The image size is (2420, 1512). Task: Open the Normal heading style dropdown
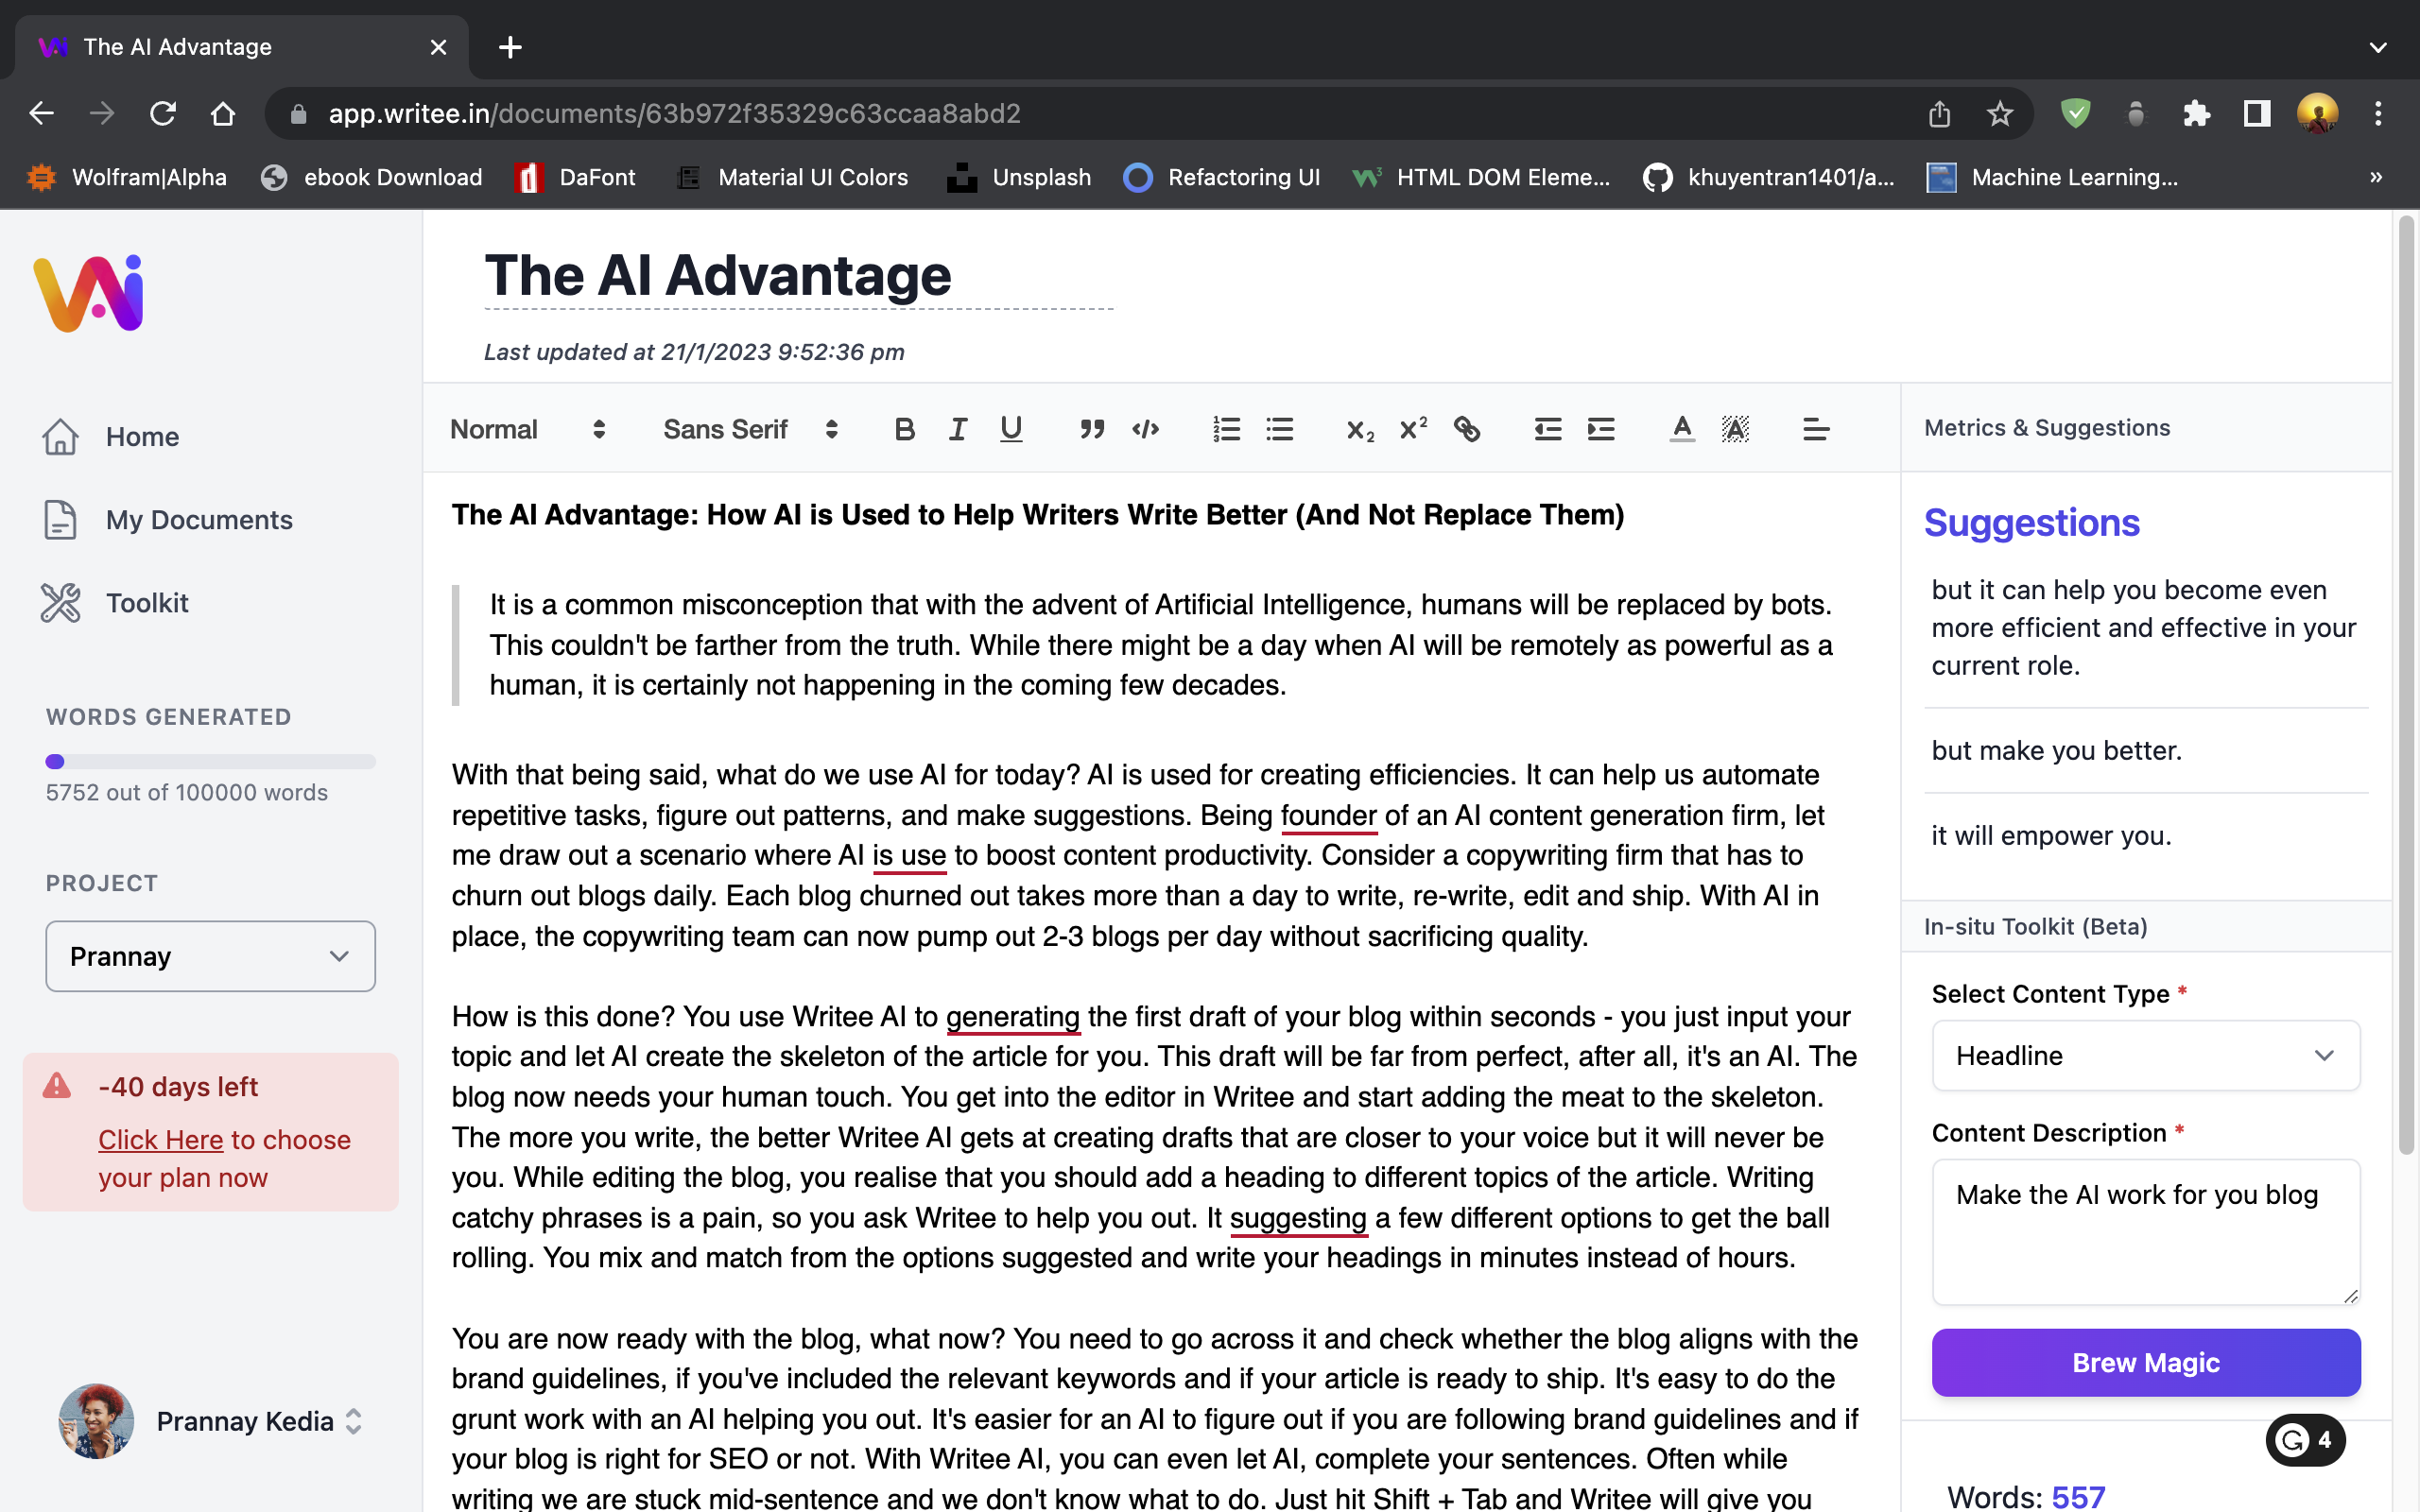pyautogui.click(x=527, y=429)
